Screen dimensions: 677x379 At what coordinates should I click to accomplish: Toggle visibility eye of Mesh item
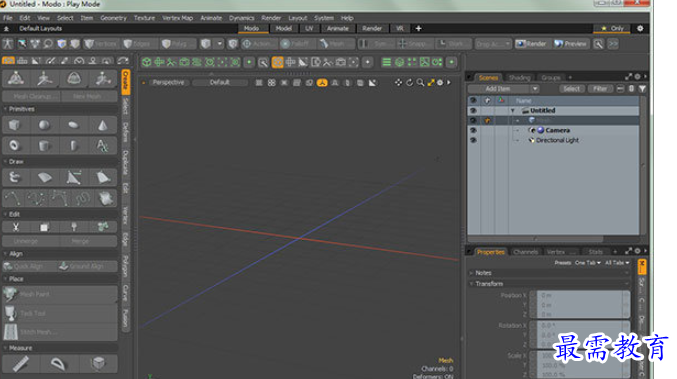point(473,120)
